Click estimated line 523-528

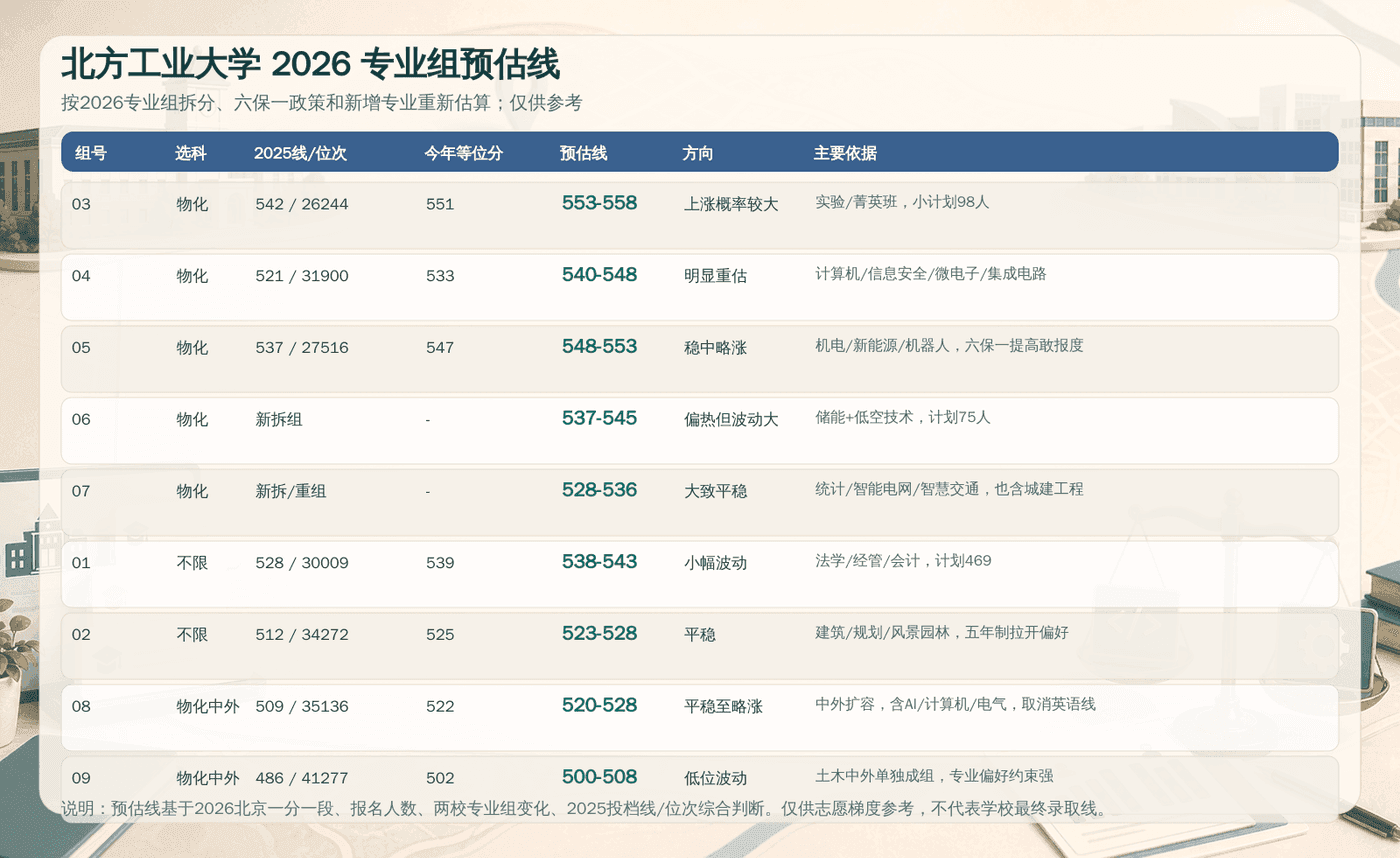click(599, 634)
